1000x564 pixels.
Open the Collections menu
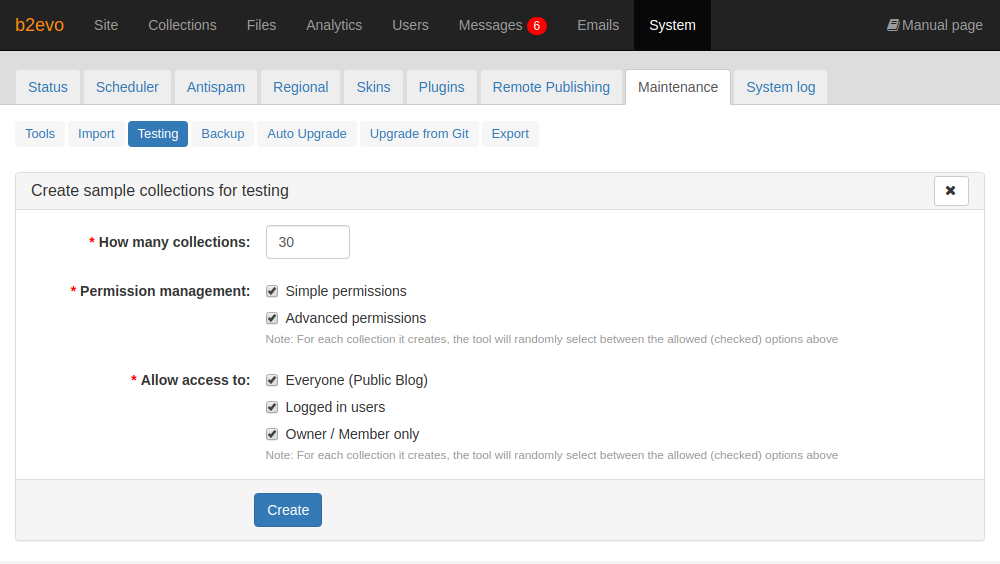(x=182, y=25)
